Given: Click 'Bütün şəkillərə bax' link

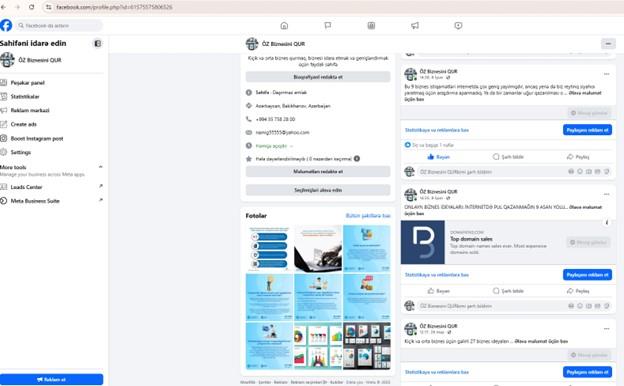Looking at the screenshot, I should point(368,215).
